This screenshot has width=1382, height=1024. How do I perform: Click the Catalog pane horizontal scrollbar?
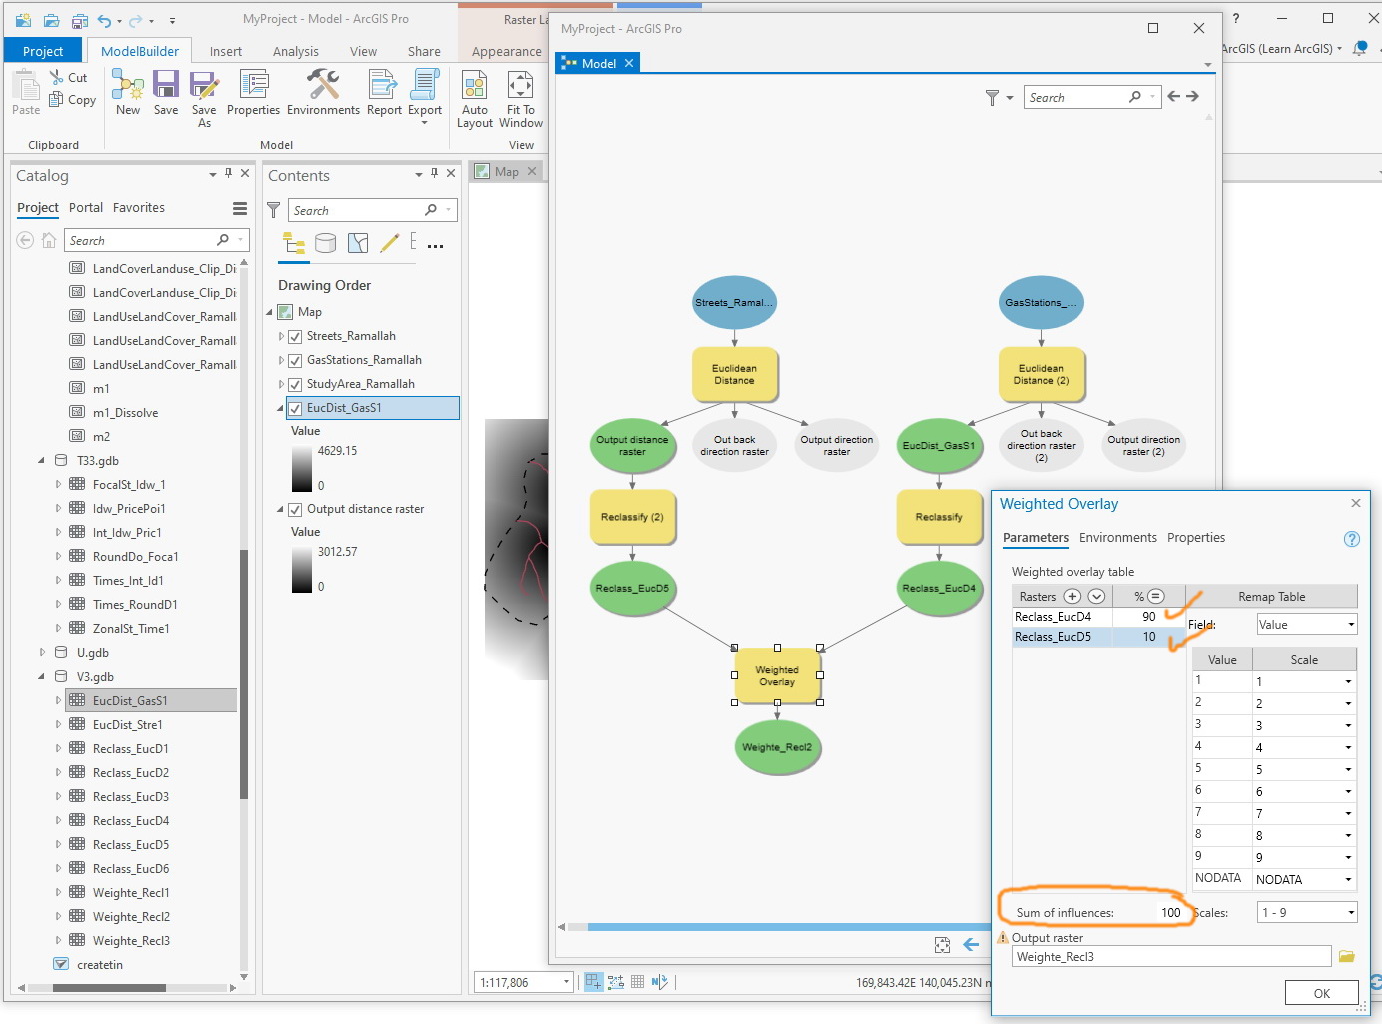pos(110,988)
